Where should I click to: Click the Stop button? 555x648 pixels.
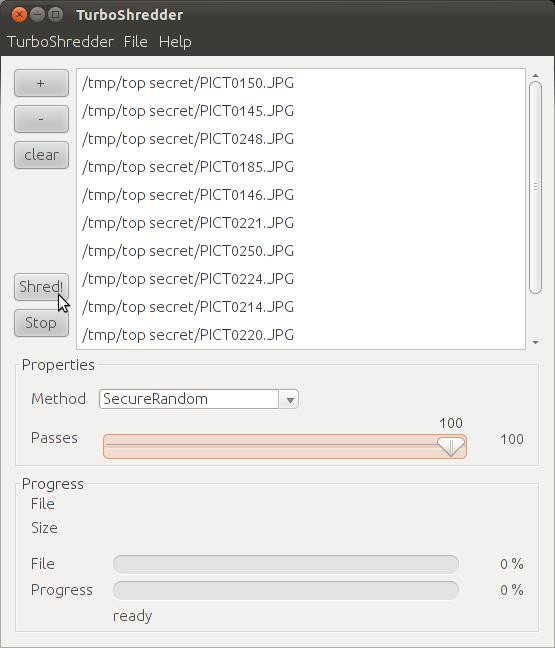41,323
